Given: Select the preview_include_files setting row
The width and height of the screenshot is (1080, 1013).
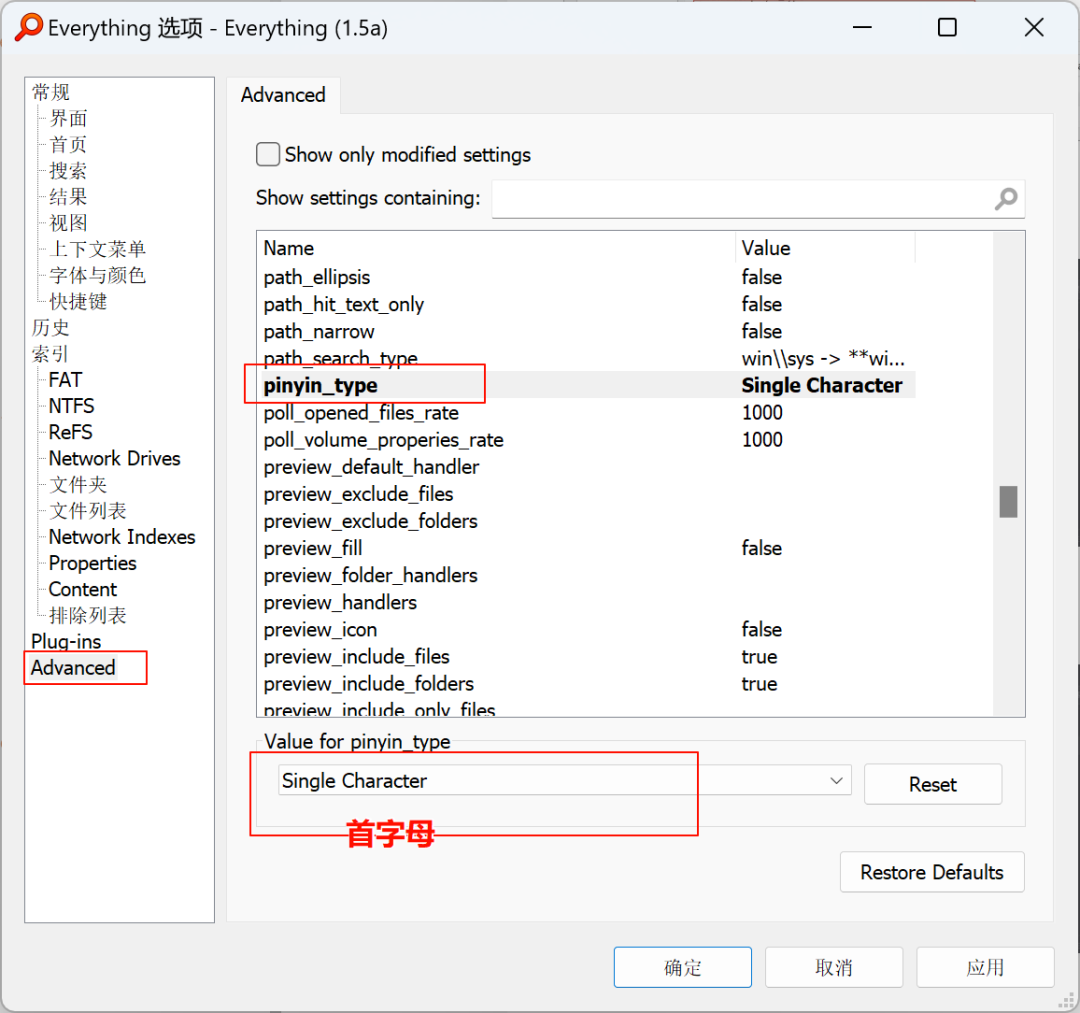Looking at the screenshot, I should pos(588,656).
